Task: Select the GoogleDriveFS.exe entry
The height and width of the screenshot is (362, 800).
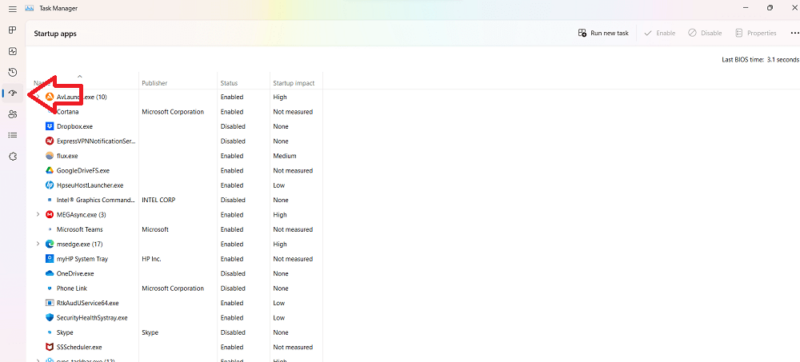Action: 83,171
